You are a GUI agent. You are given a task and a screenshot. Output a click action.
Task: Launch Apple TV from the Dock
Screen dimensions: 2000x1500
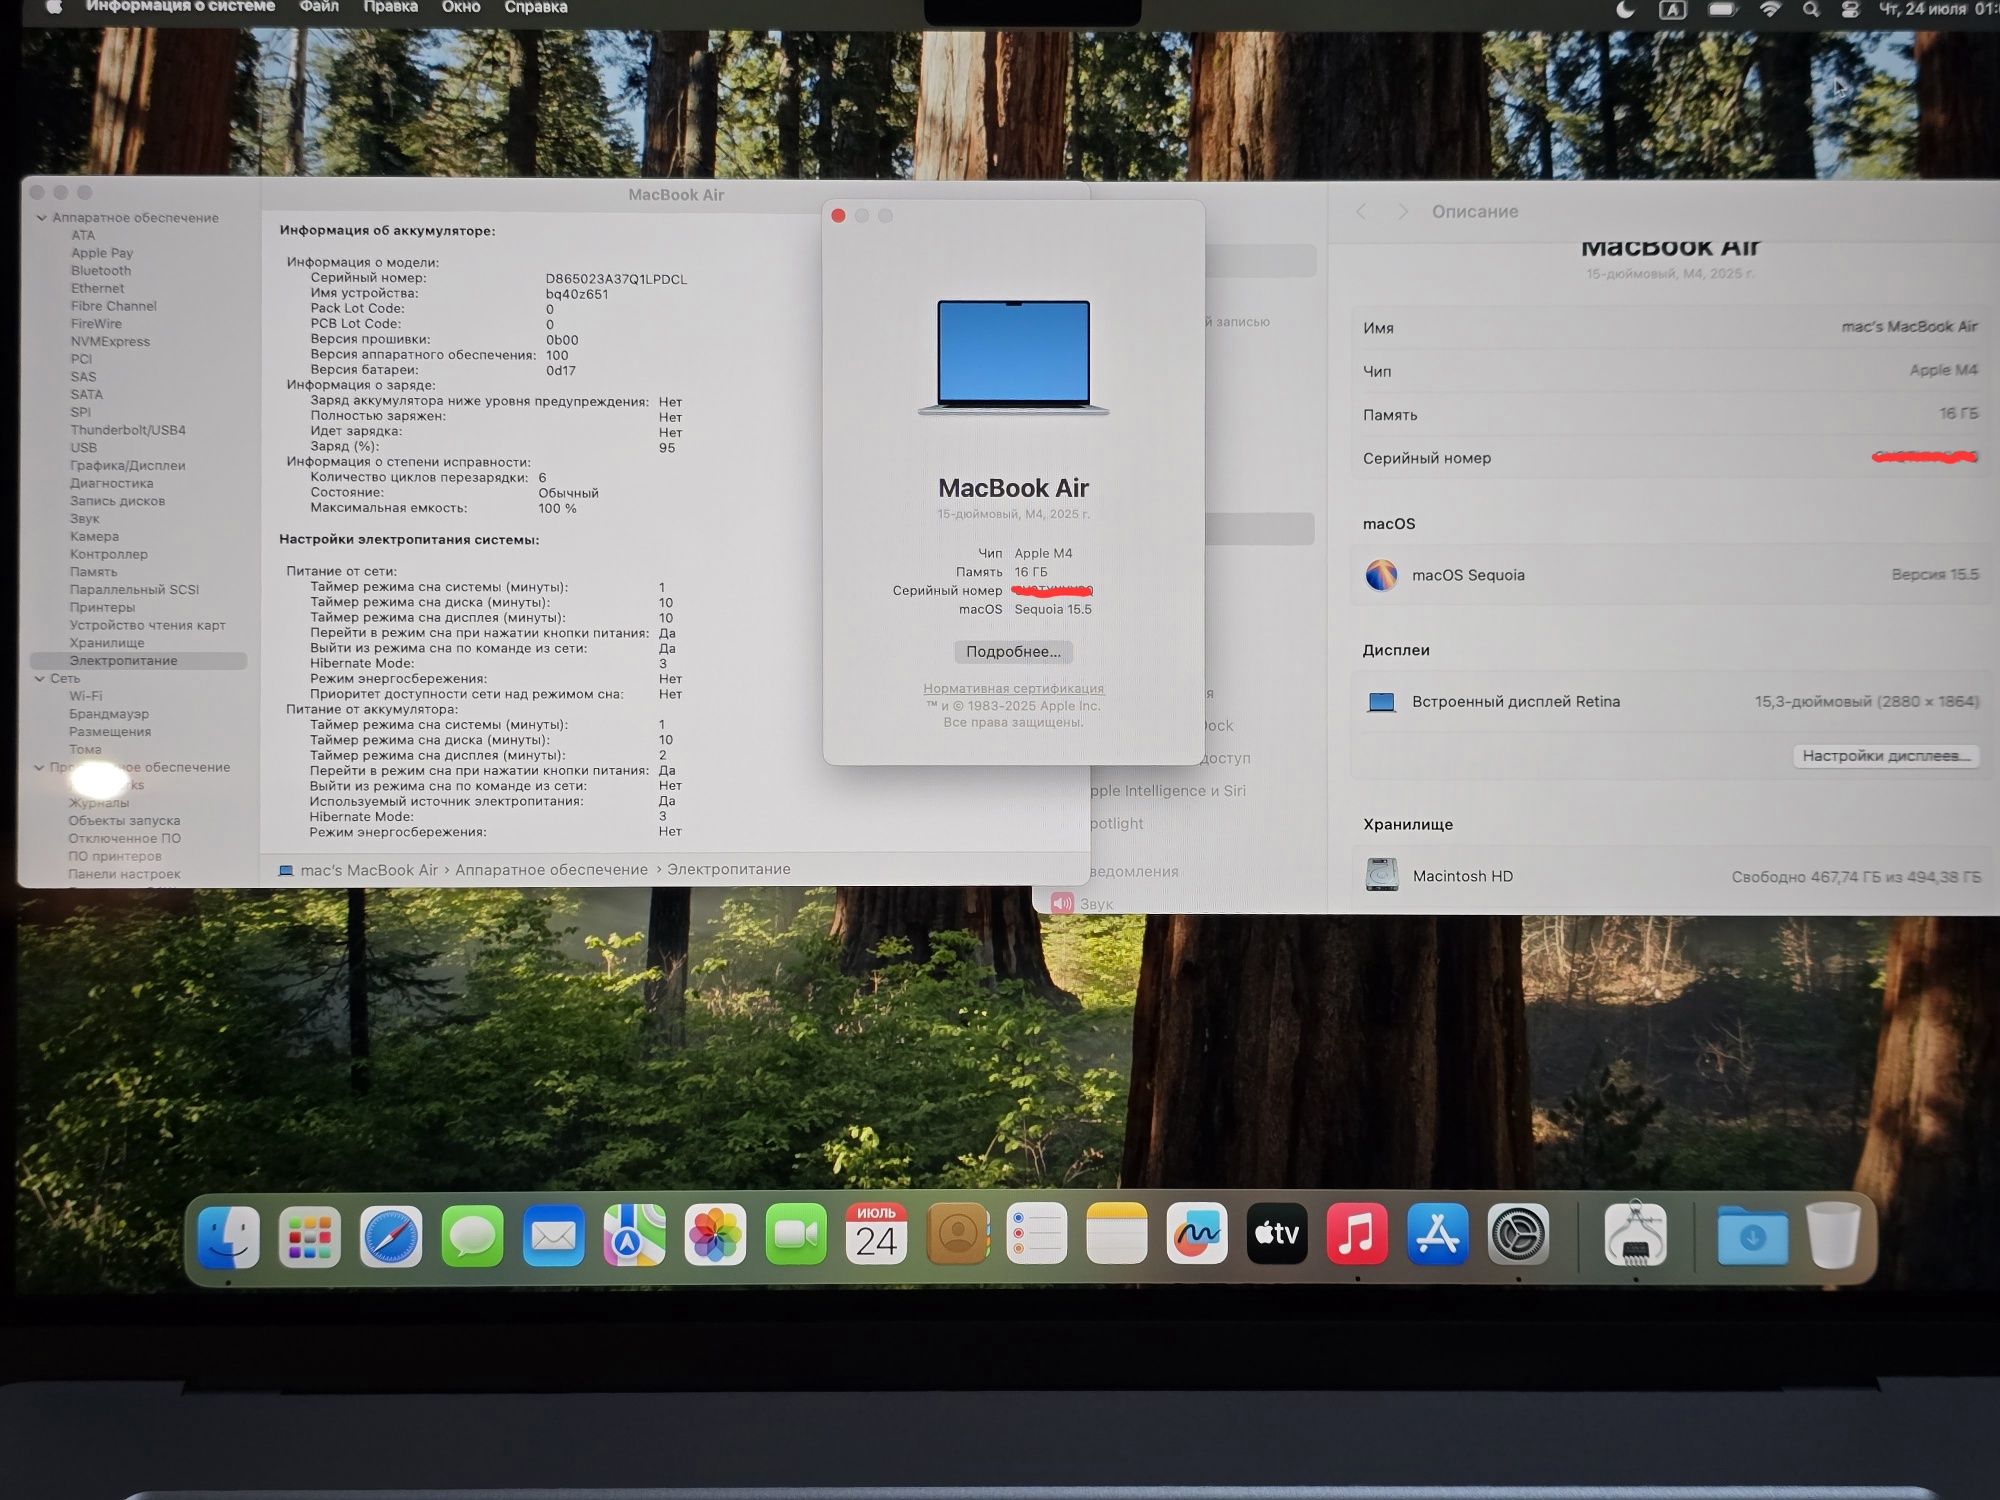point(1277,1234)
